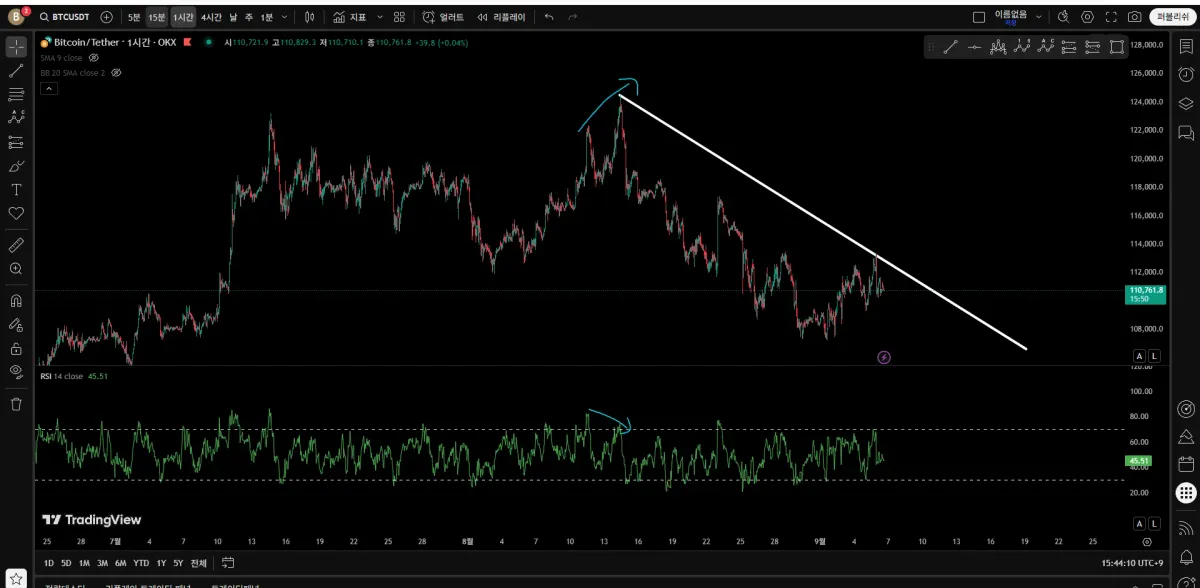Switch to 날 daily timeframe
This screenshot has width=1200, height=588.
[233, 17]
